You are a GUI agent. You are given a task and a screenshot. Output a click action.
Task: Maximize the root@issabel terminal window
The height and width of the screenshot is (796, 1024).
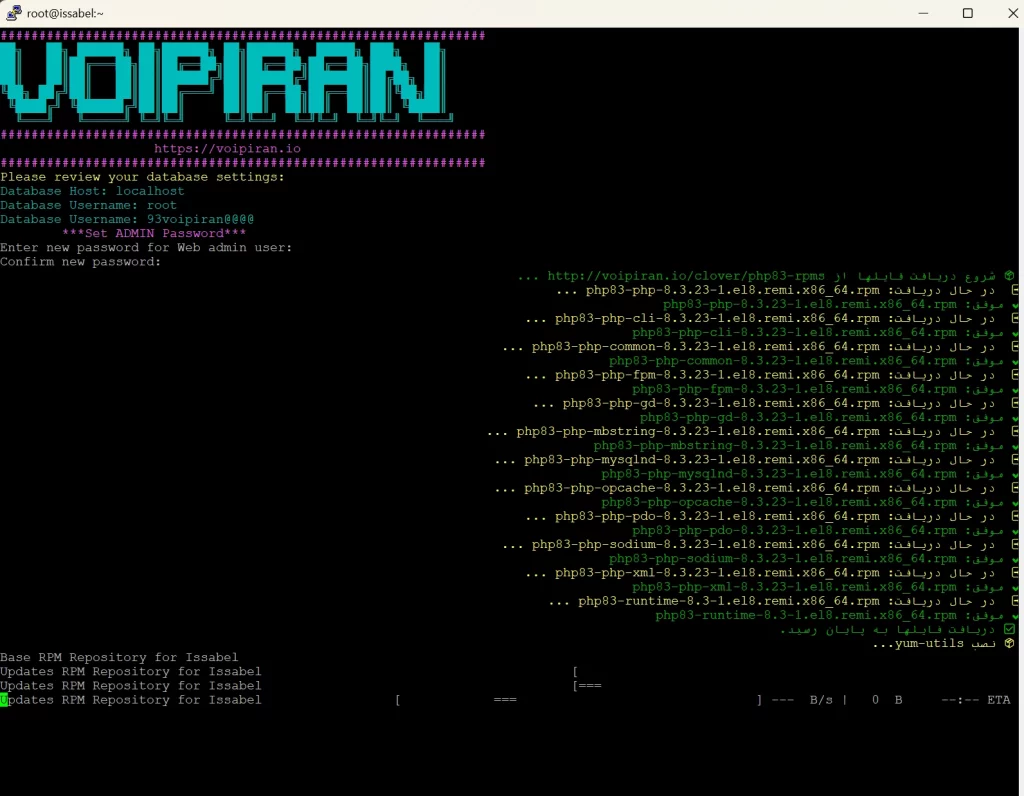pos(968,13)
